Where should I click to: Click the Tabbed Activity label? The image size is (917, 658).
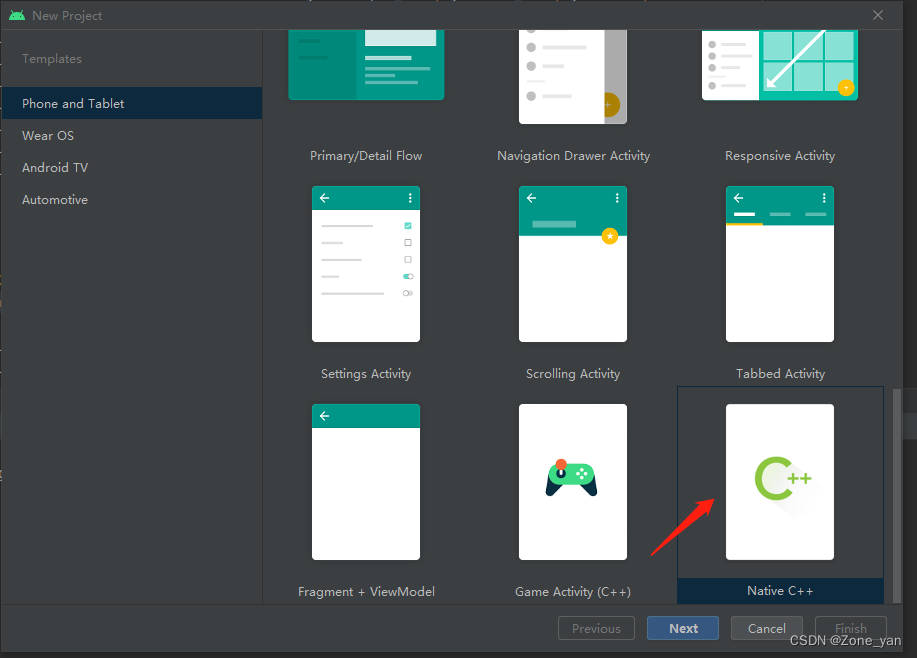coord(780,374)
